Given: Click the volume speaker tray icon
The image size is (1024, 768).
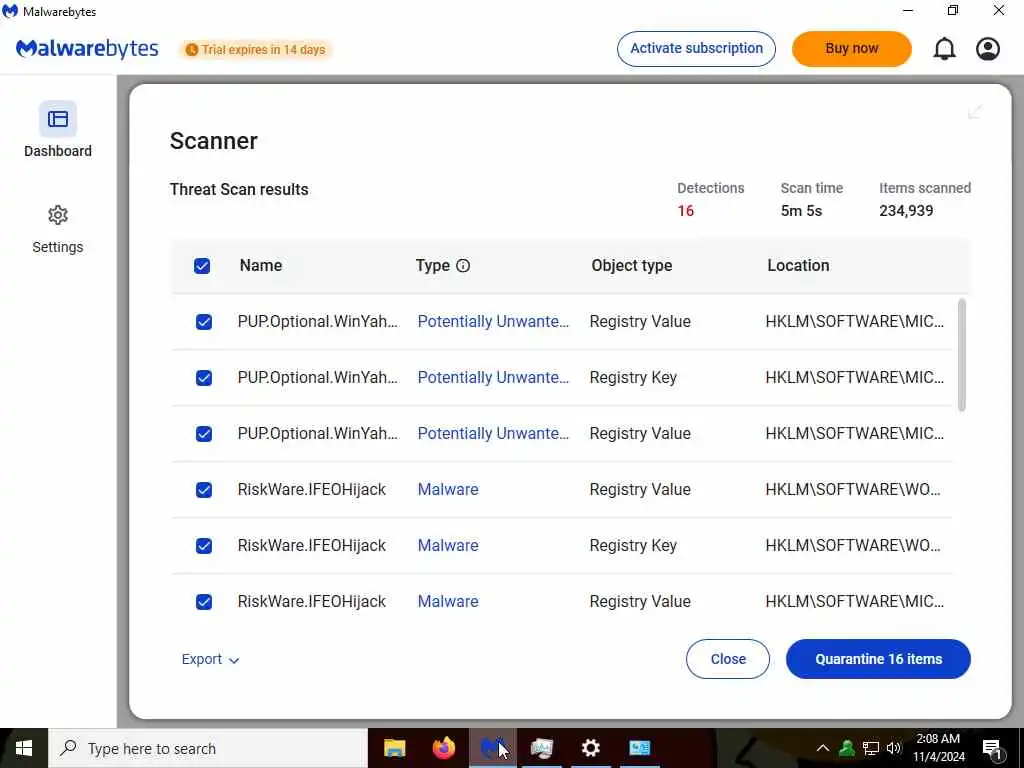Looking at the screenshot, I should (894, 748).
